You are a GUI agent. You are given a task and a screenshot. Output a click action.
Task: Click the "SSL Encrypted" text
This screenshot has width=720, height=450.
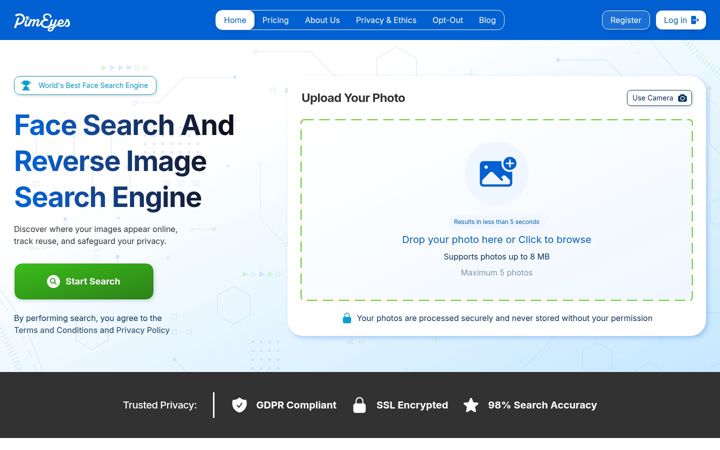click(x=412, y=405)
